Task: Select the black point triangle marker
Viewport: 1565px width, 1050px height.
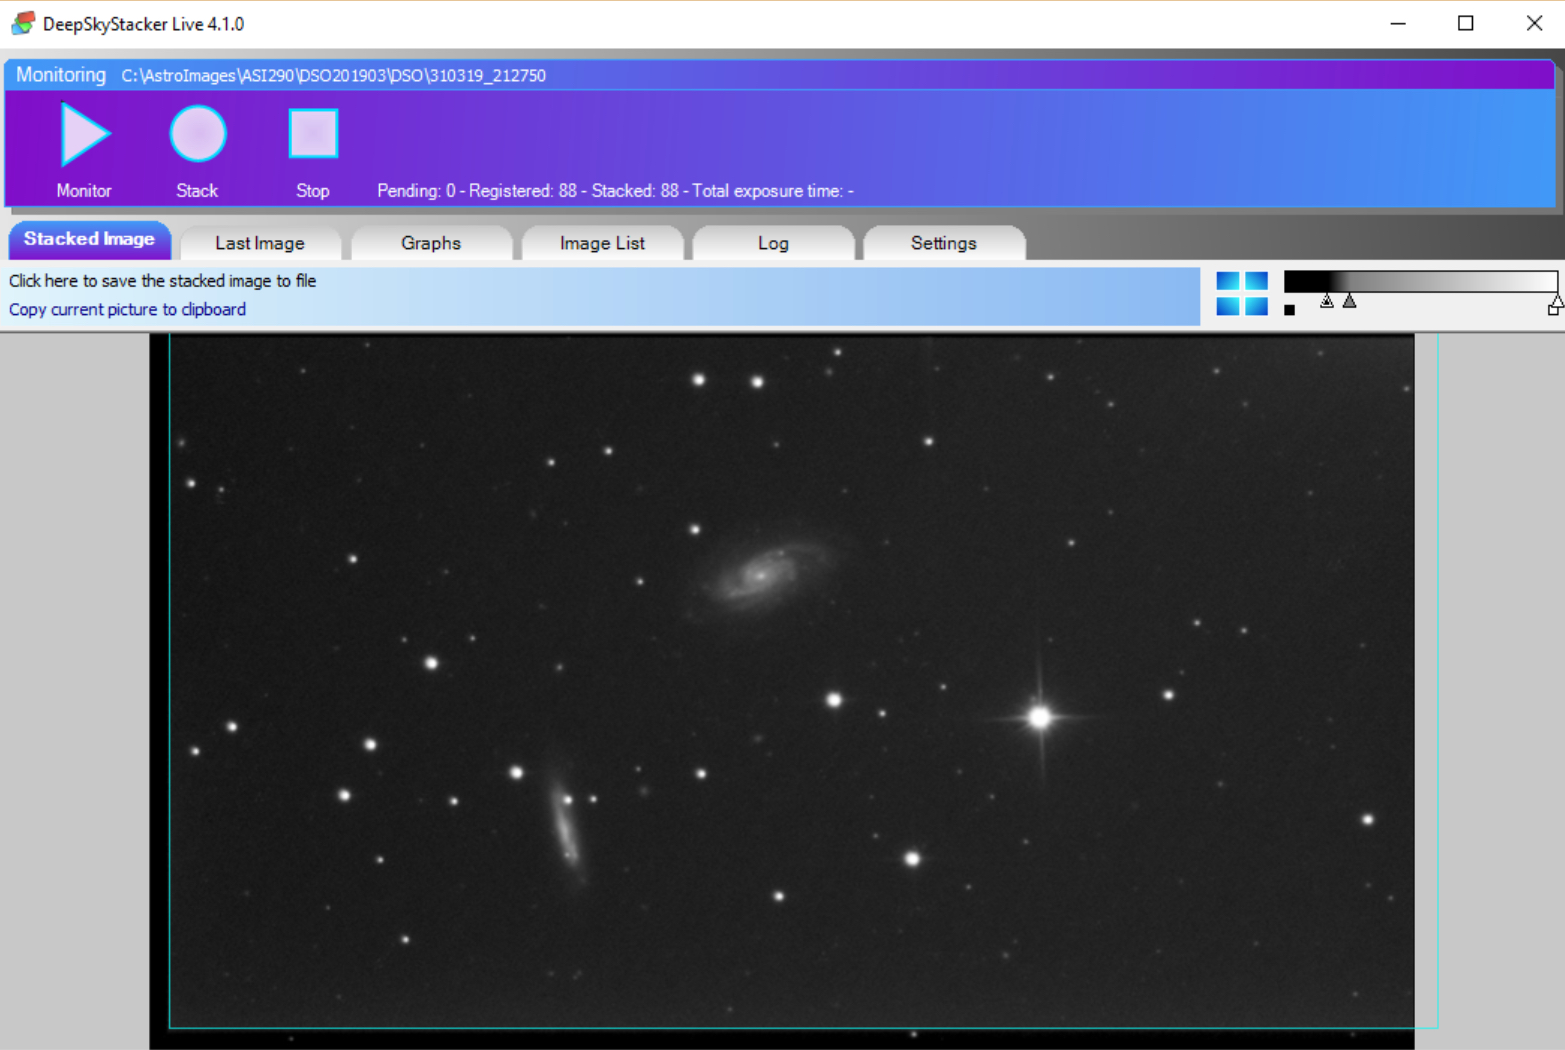Action: (1327, 301)
